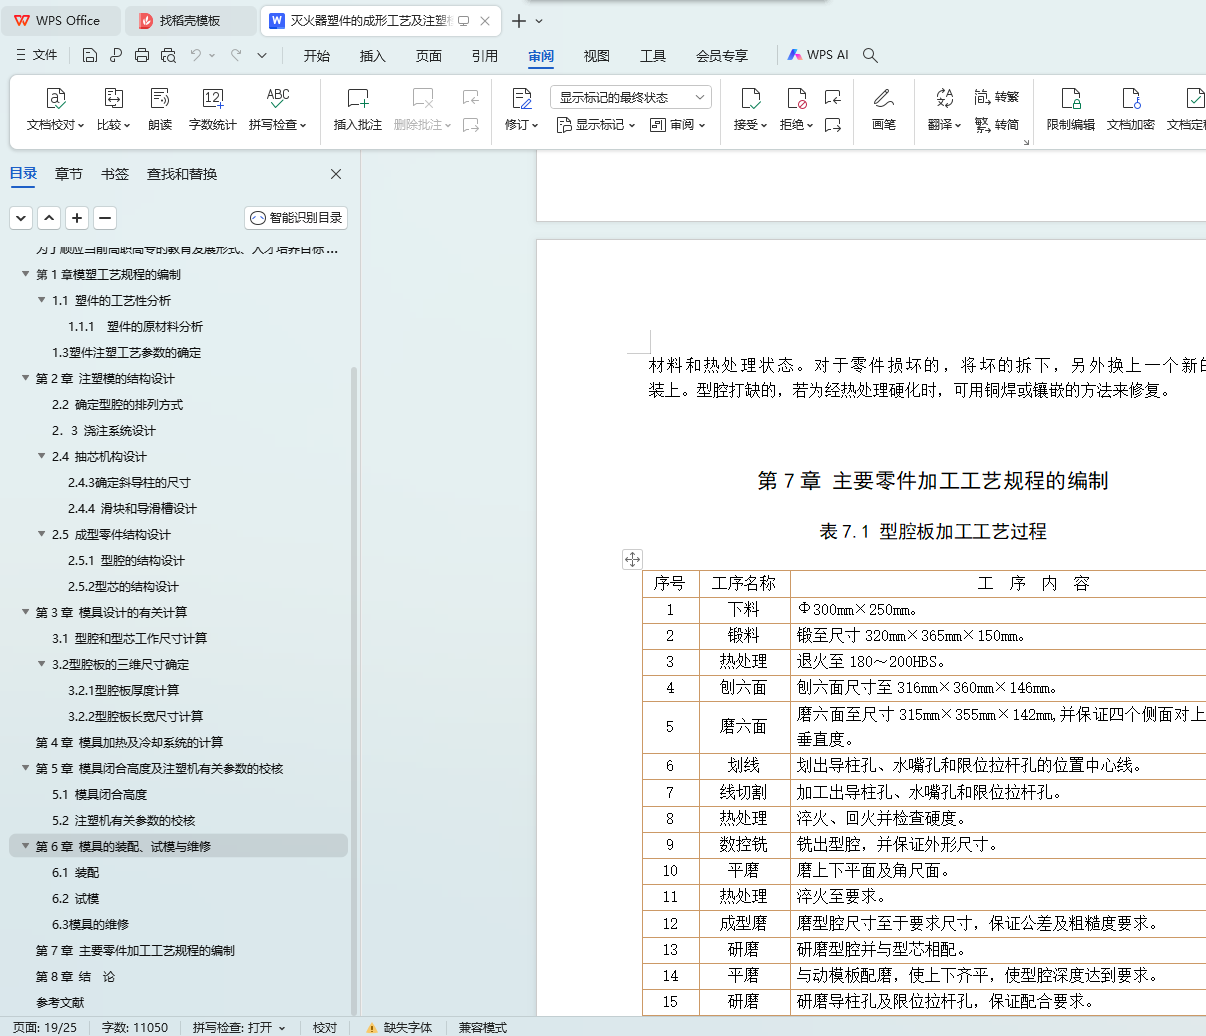Click the outline expand-all down chevron button
The height and width of the screenshot is (1036, 1206).
pyautogui.click(x=21, y=217)
